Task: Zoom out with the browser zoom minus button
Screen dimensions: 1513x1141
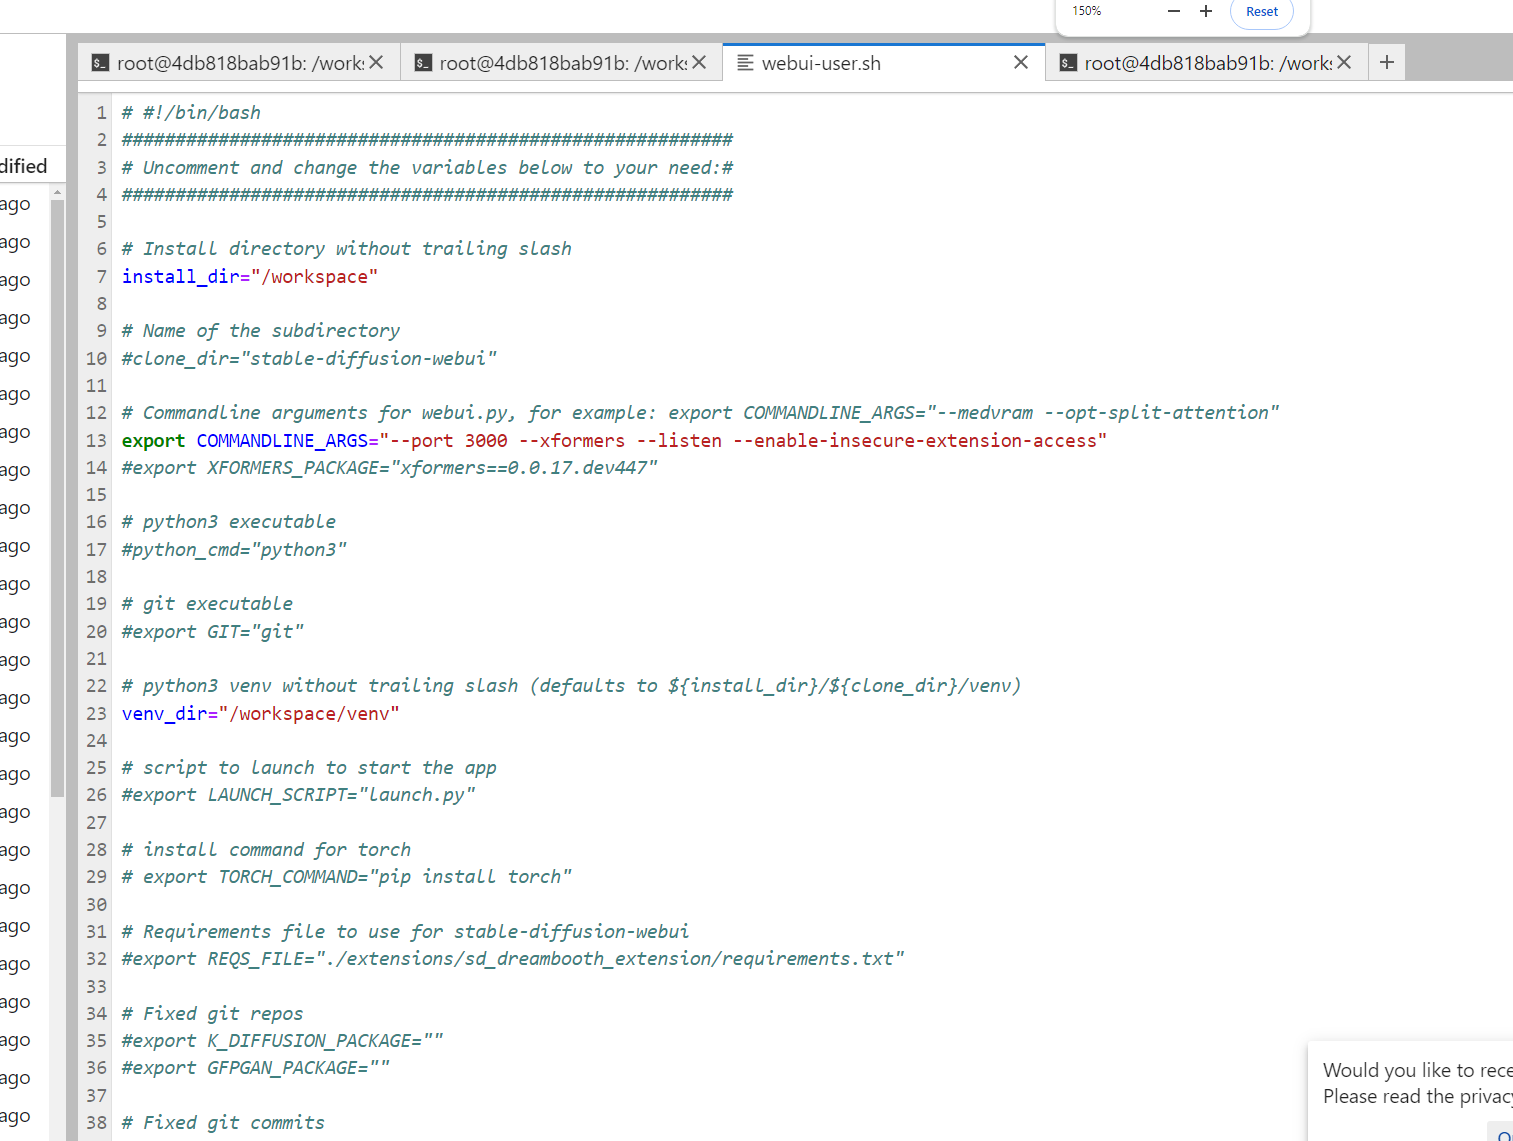Action: pyautogui.click(x=1174, y=11)
